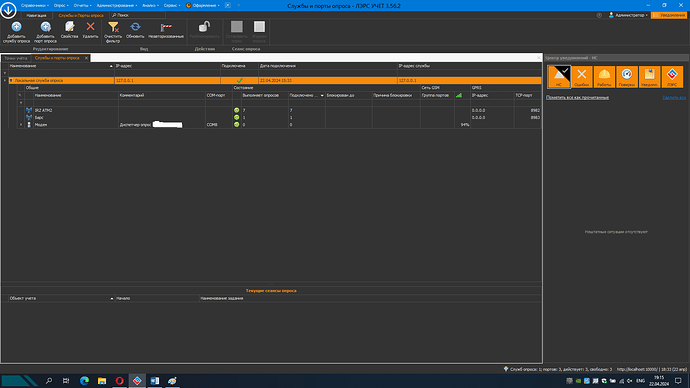Sort by the Объект учета column header
The image size is (690, 388).
[61, 298]
